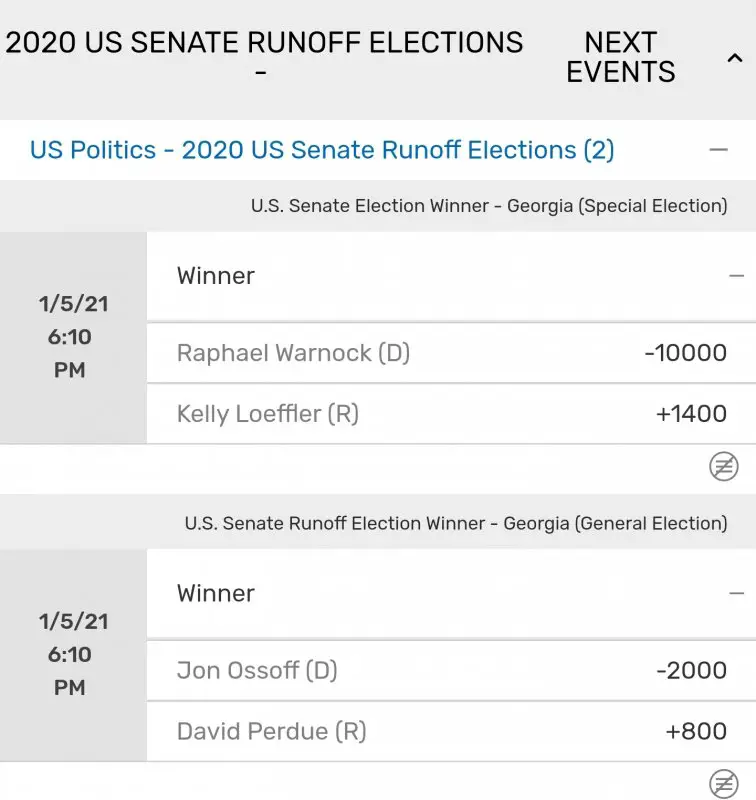Bet on Raphael Warnock (D) at -10000
The height and width of the screenshot is (800, 756).
coord(451,353)
